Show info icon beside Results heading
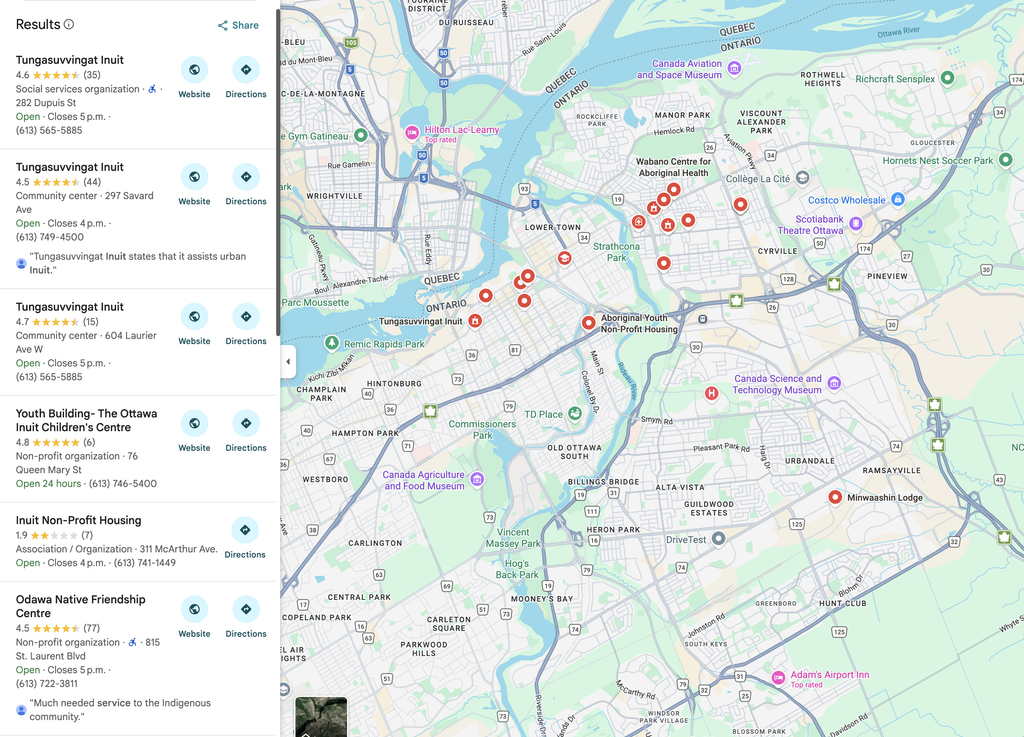This screenshot has height=737, width=1024. click(x=69, y=24)
